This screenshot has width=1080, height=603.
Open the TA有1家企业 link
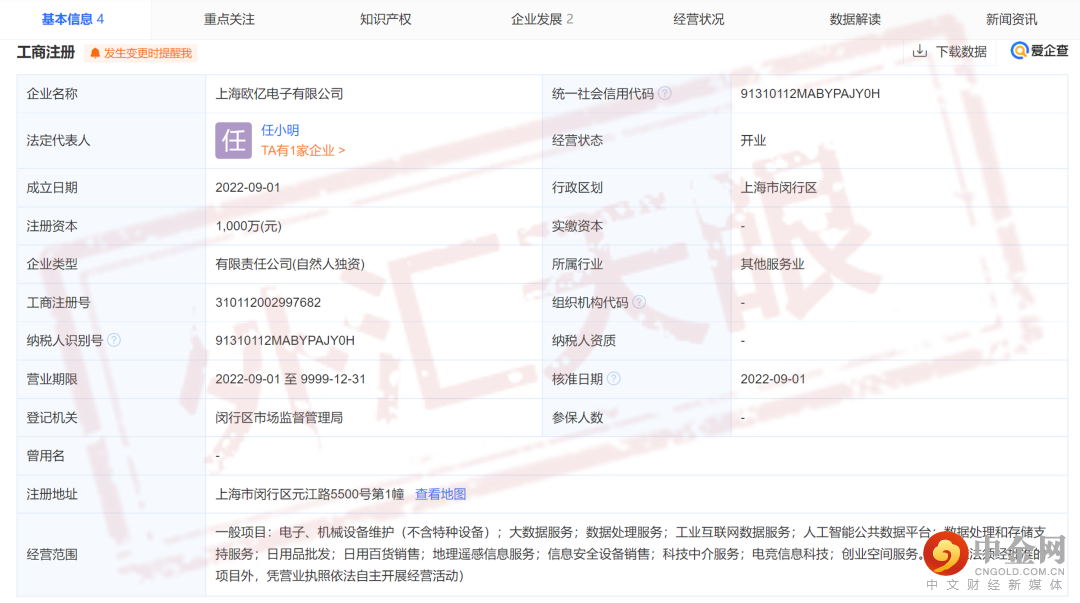click(x=303, y=150)
